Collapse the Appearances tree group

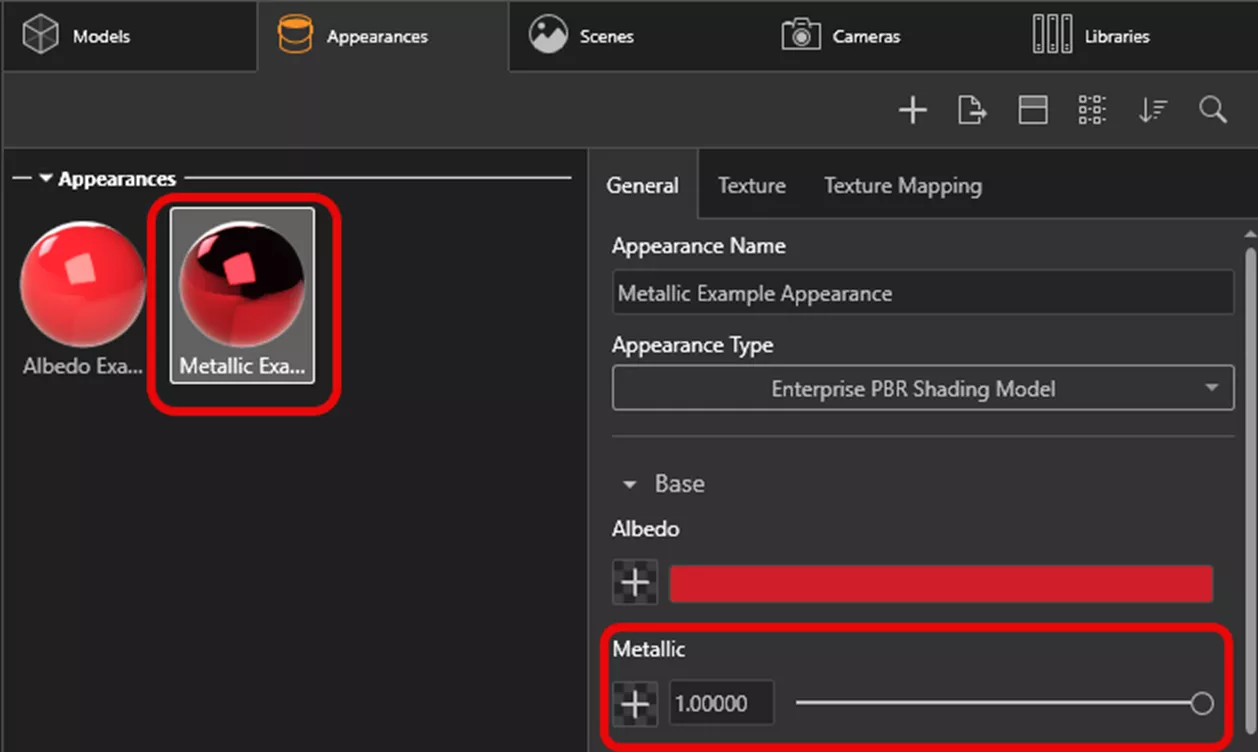click(x=46, y=180)
